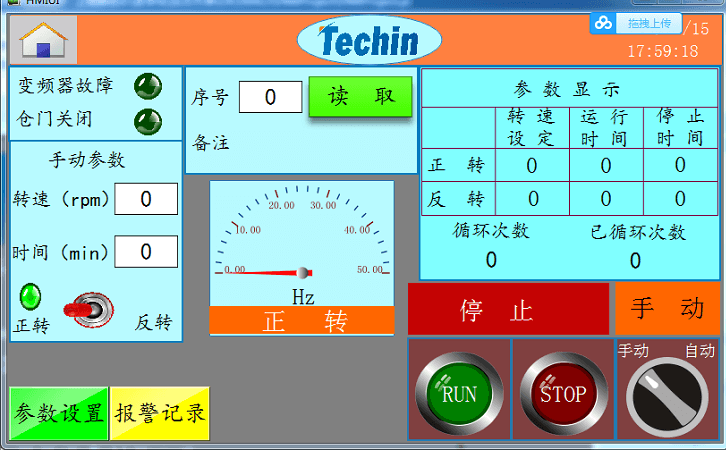Click the 拖拽上传 button
This screenshot has height=450, width=726.
pos(649,23)
